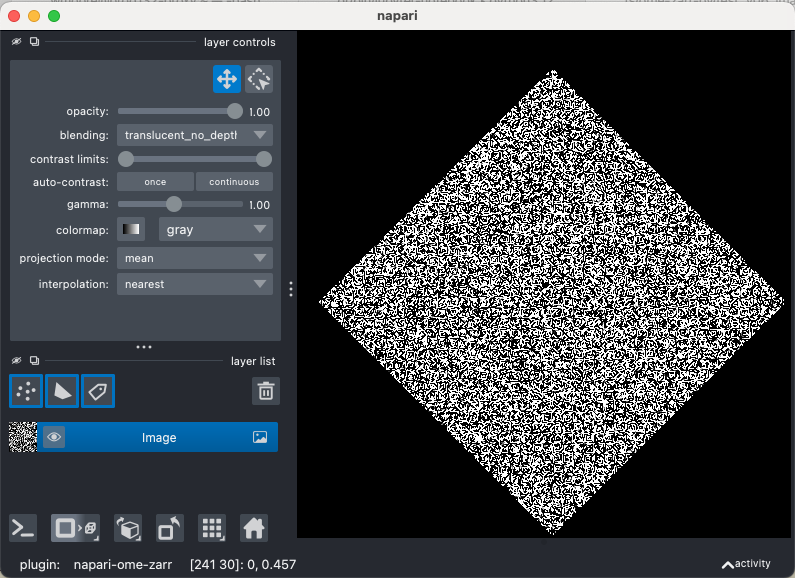Image resolution: width=795 pixels, height=578 pixels.
Task: Click the 'gamma:' label
Action: point(88,204)
